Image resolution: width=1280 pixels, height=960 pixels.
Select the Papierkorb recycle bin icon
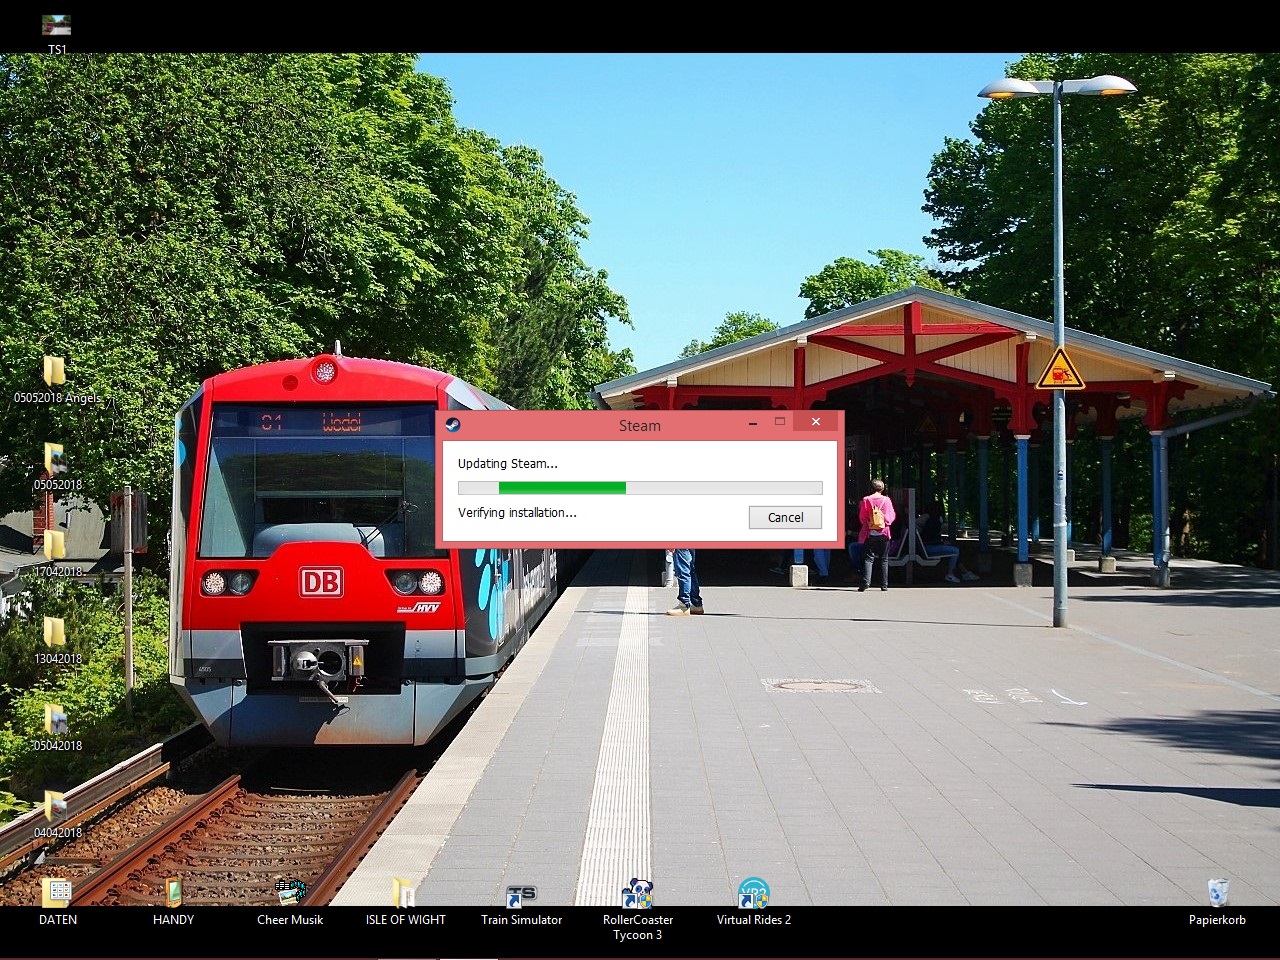tap(1217, 893)
